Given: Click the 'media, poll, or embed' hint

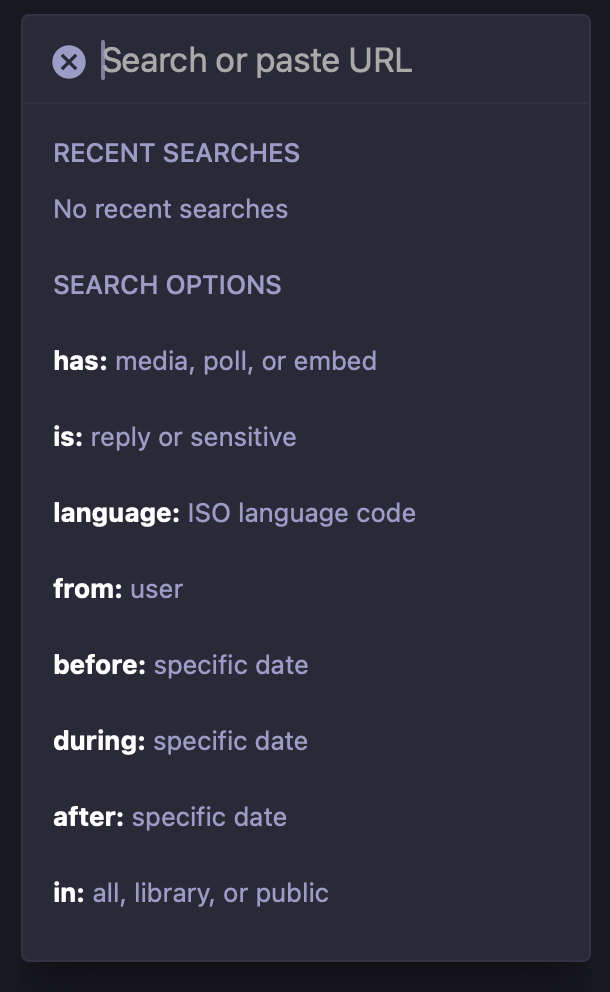Looking at the screenshot, I should 246,362.
